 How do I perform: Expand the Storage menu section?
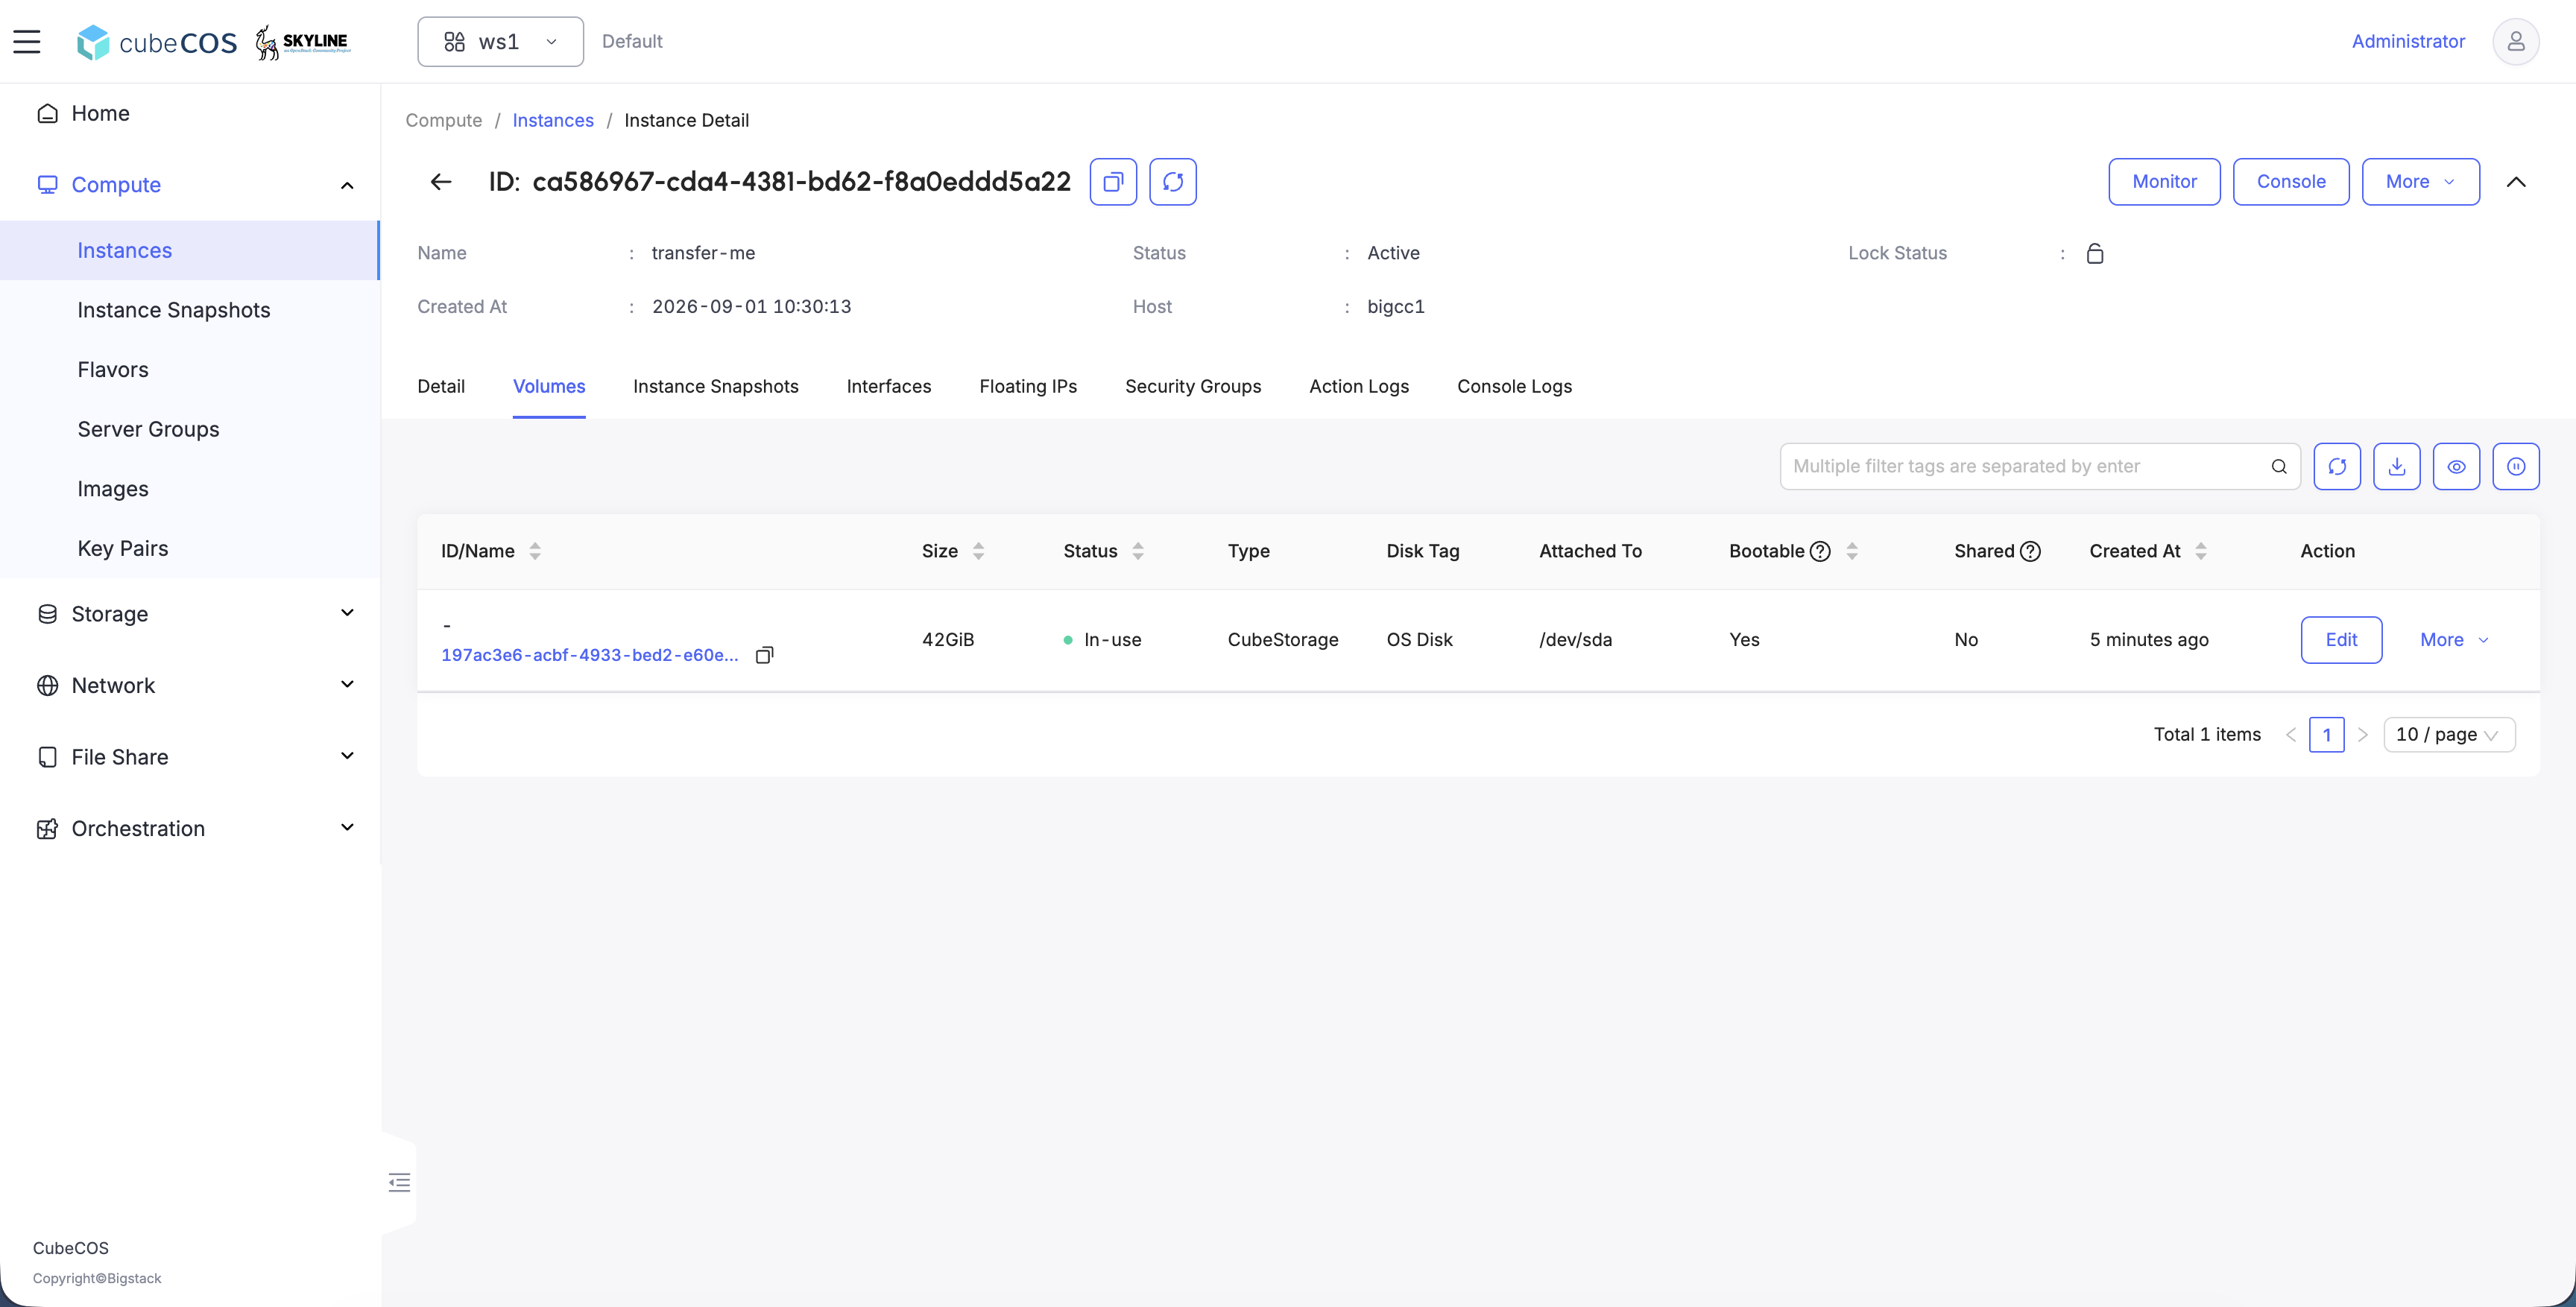point(190,614)
